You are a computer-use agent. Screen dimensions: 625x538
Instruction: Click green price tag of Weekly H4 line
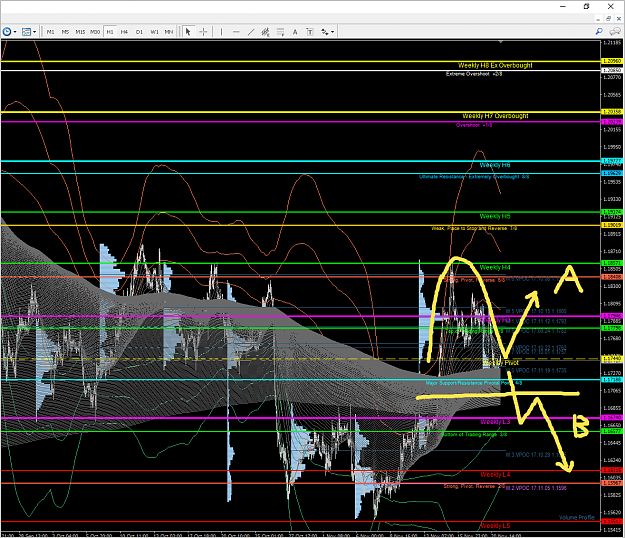tap(612, 263)
